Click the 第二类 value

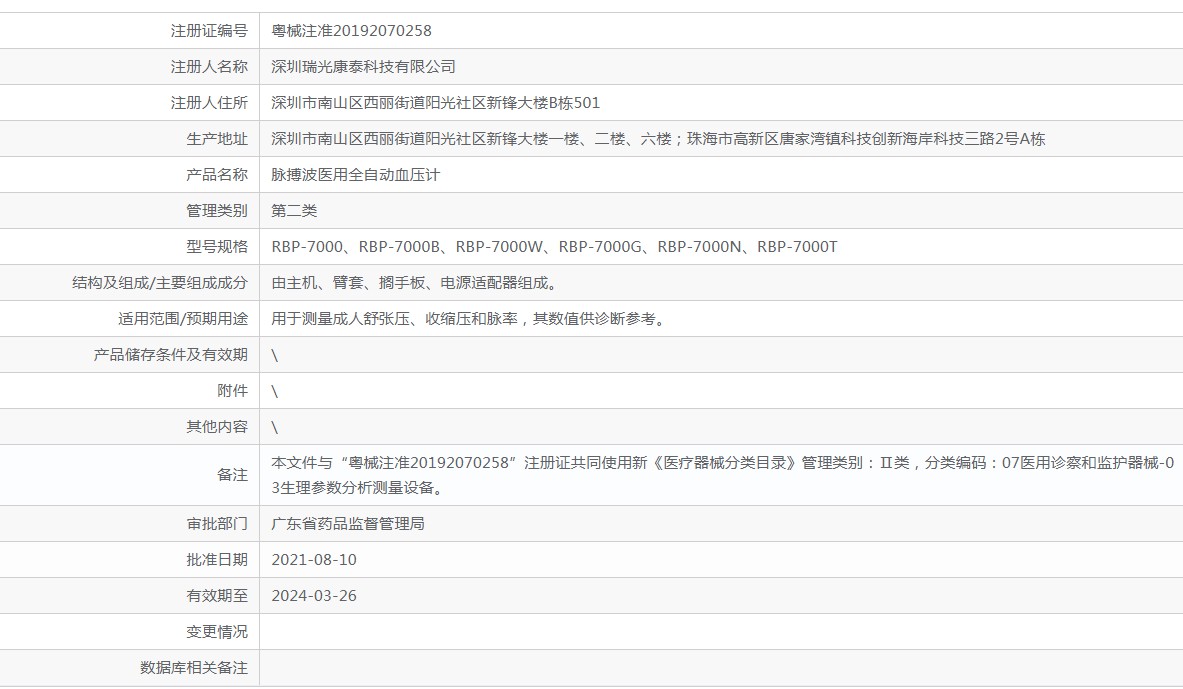point(294,211)
